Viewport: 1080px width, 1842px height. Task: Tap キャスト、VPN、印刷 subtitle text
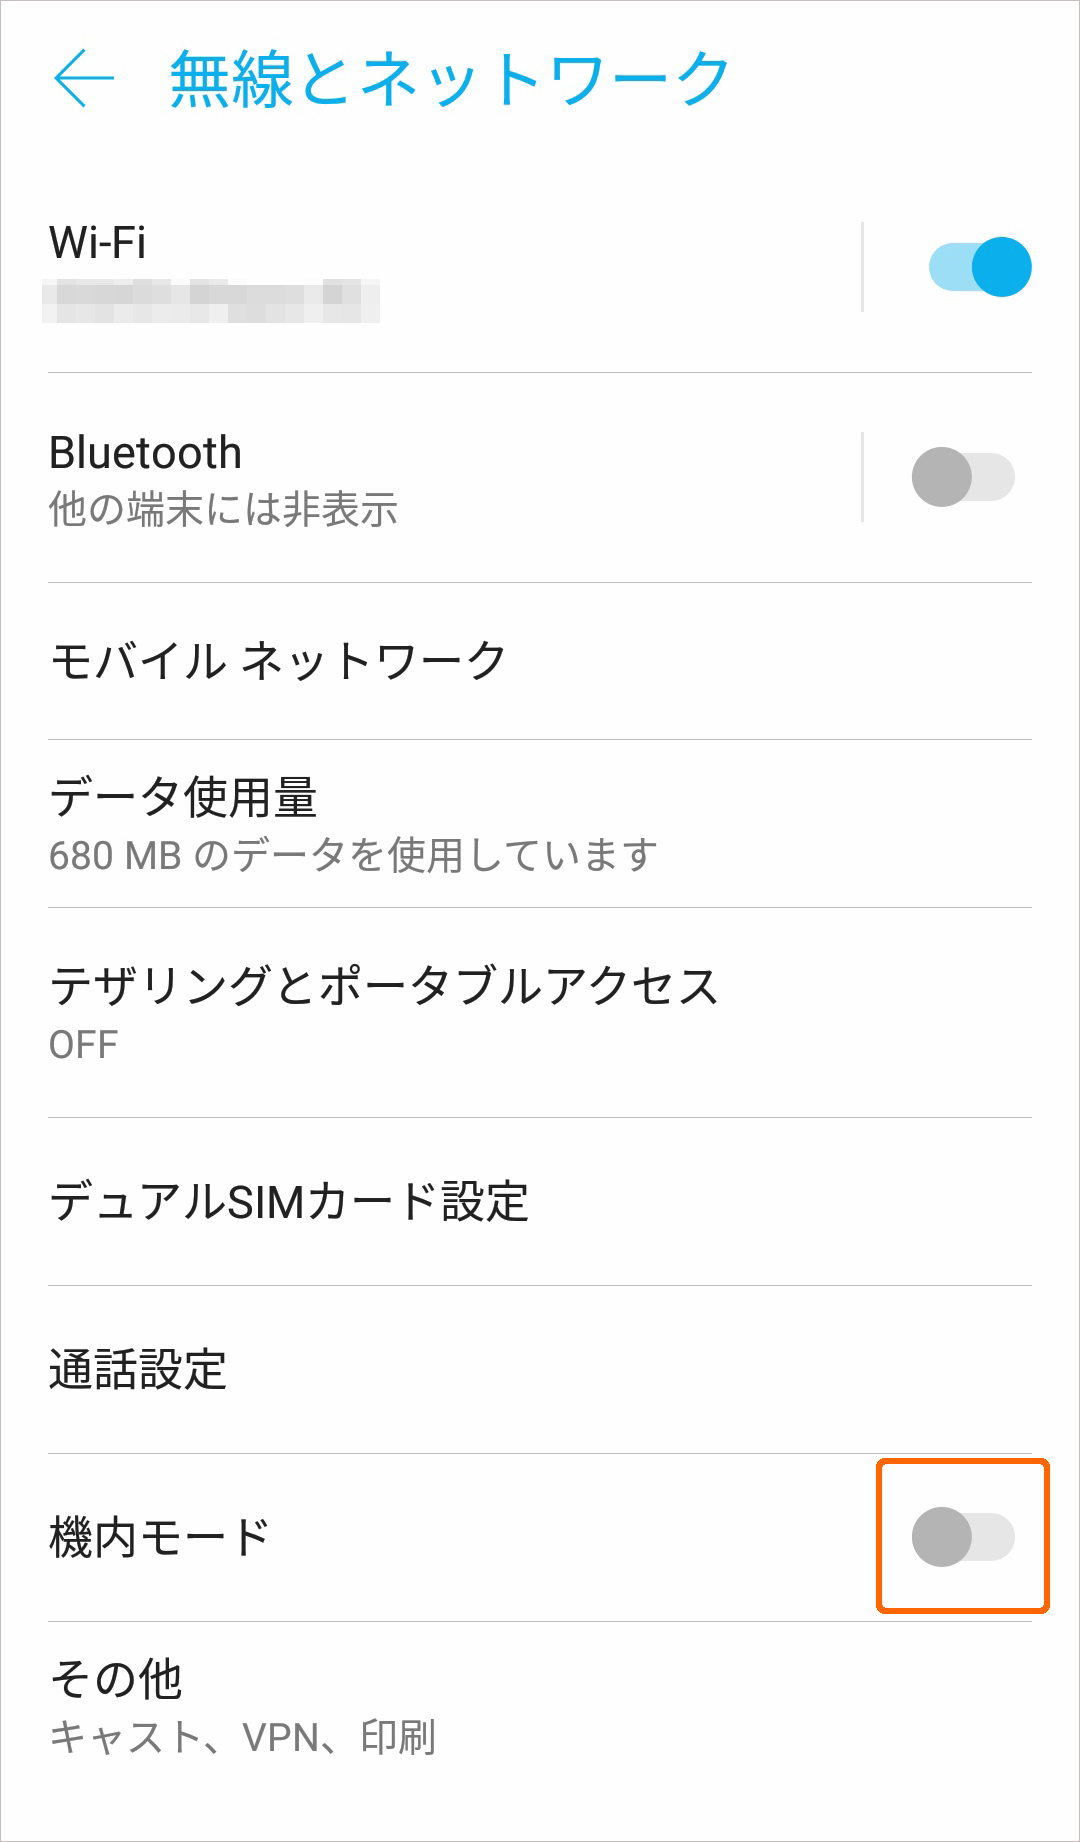243,1737
